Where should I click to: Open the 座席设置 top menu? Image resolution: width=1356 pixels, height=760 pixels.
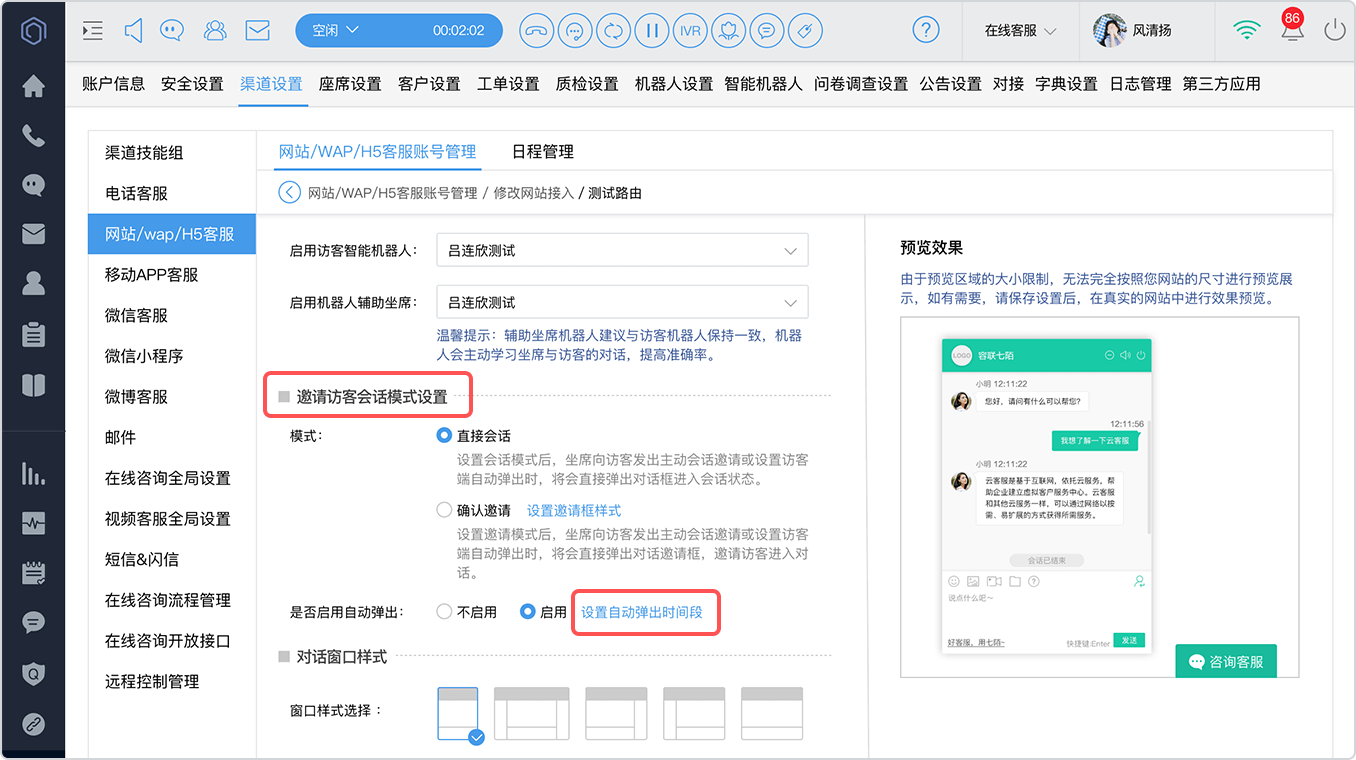350,84
